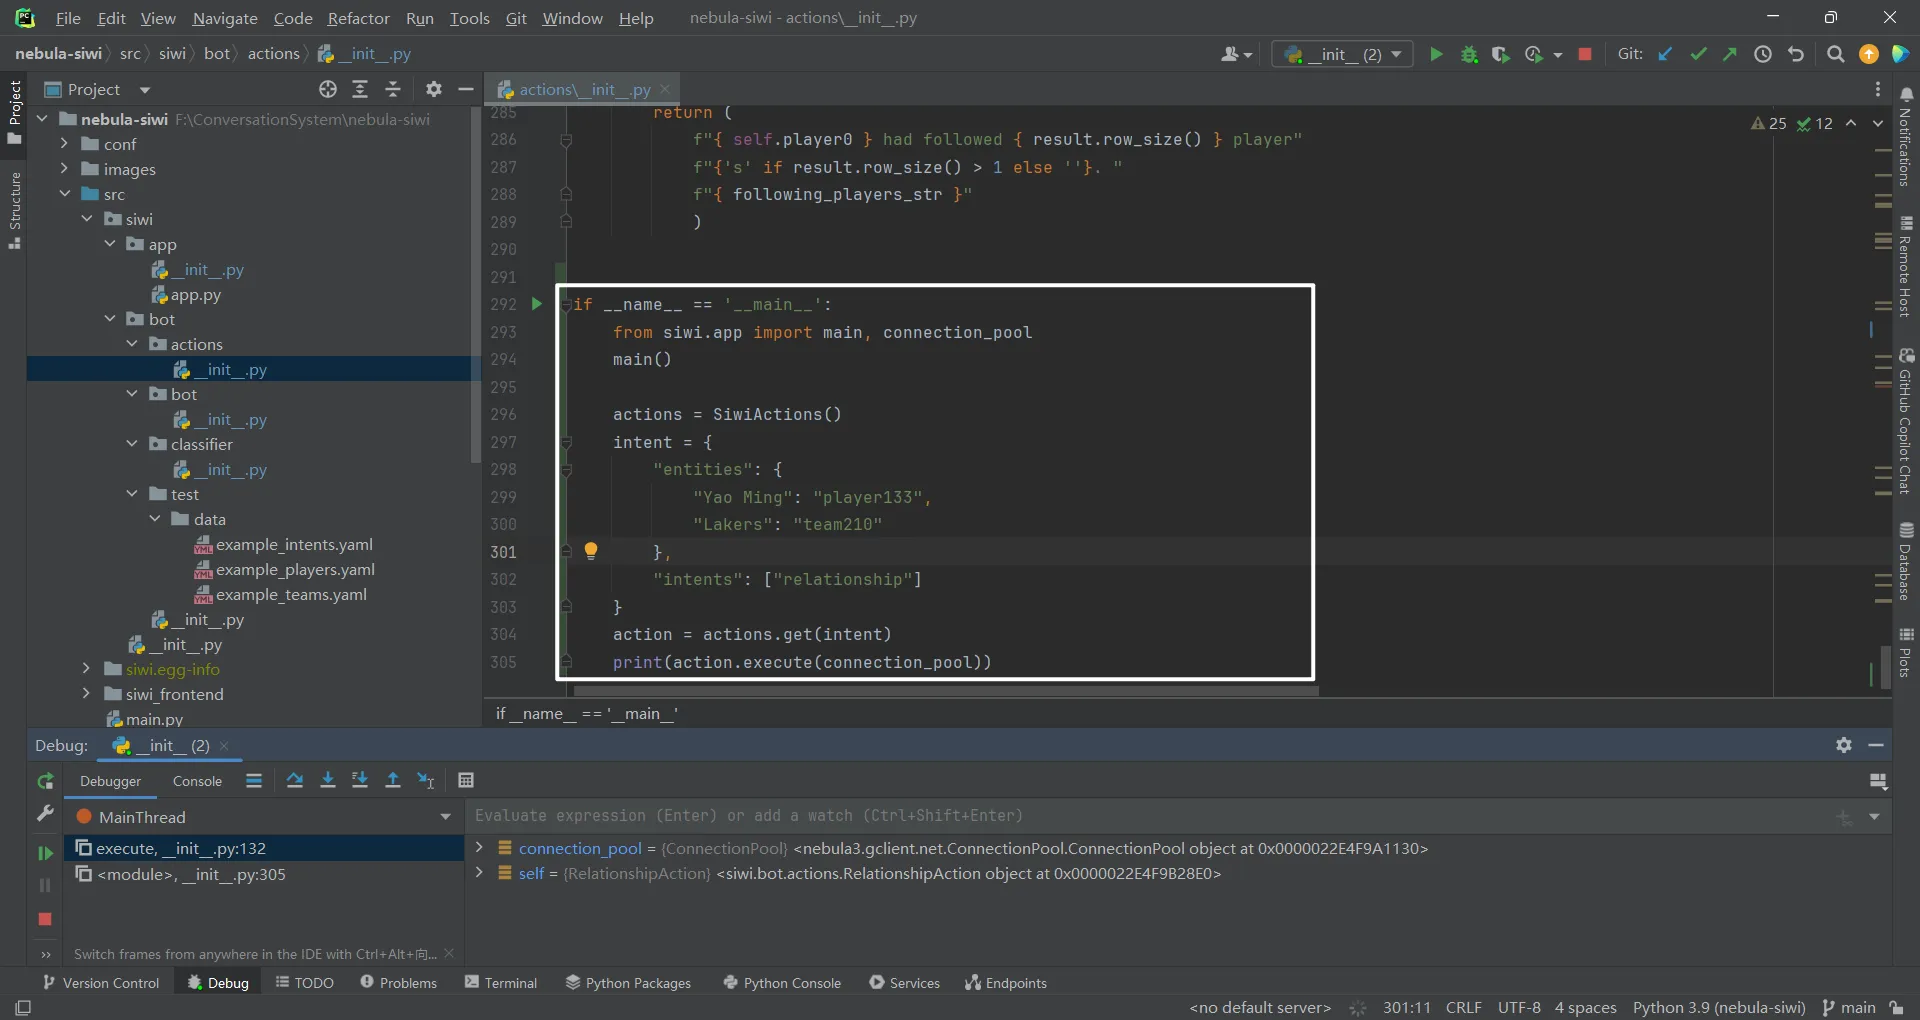Rerun debug session icon
The height and width of the screenshot is (1020, 1920).
(x=45, y=782)
